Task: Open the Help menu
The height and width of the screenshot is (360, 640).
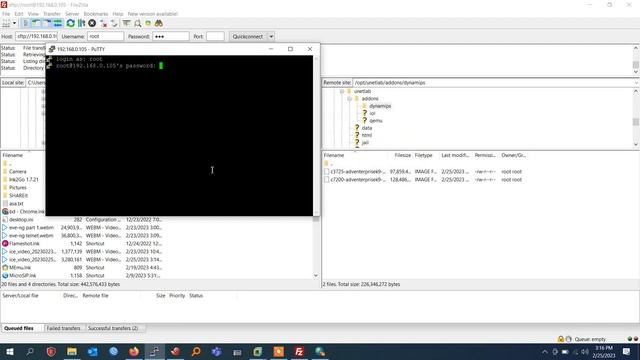Action: pos(118,14)
